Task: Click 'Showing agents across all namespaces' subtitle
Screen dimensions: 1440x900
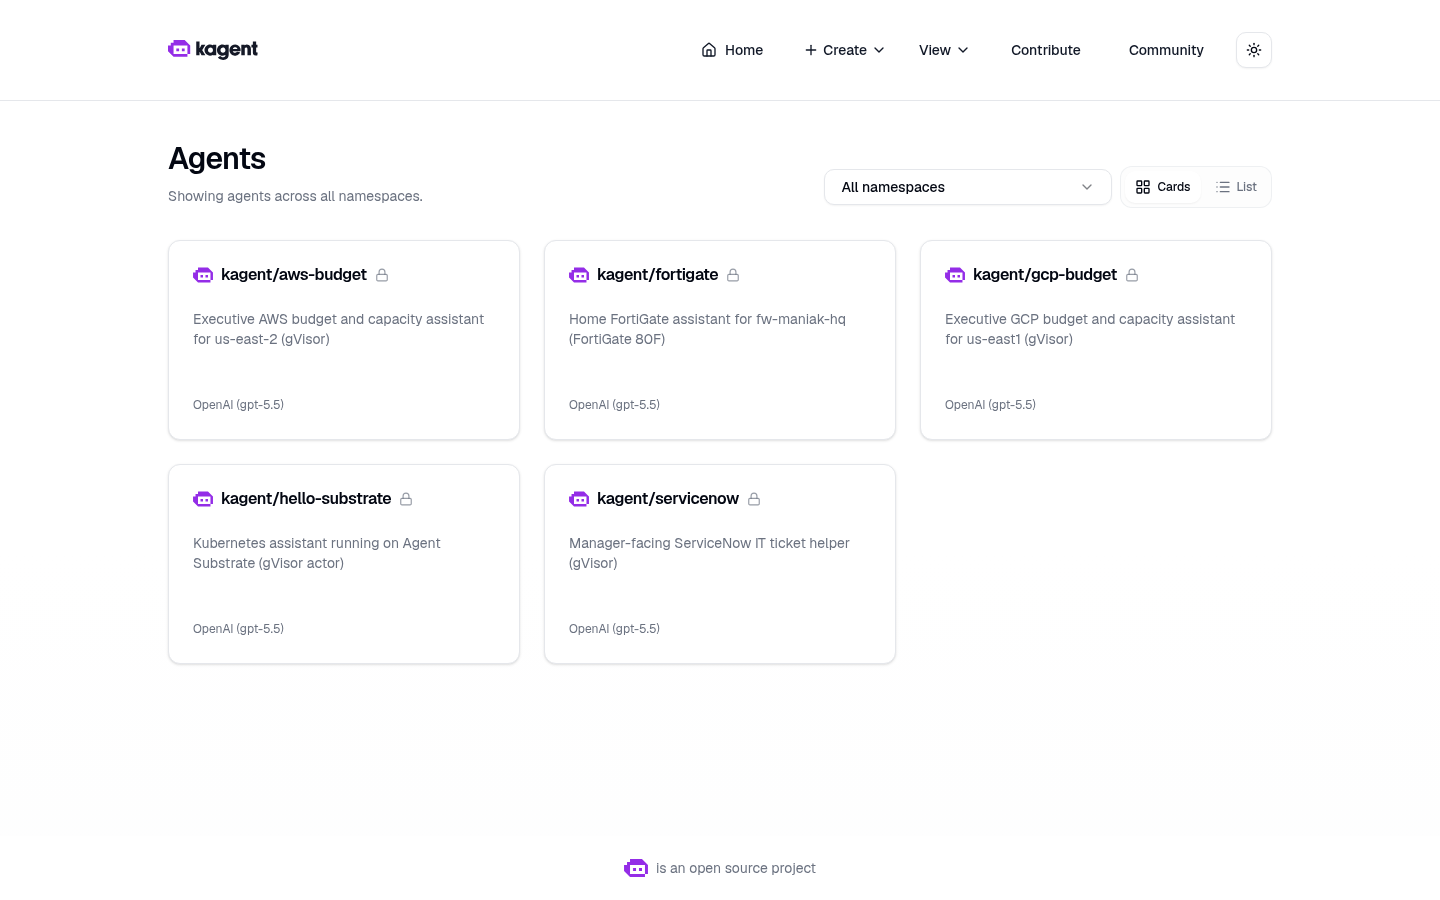Action: tap(295, 196)
